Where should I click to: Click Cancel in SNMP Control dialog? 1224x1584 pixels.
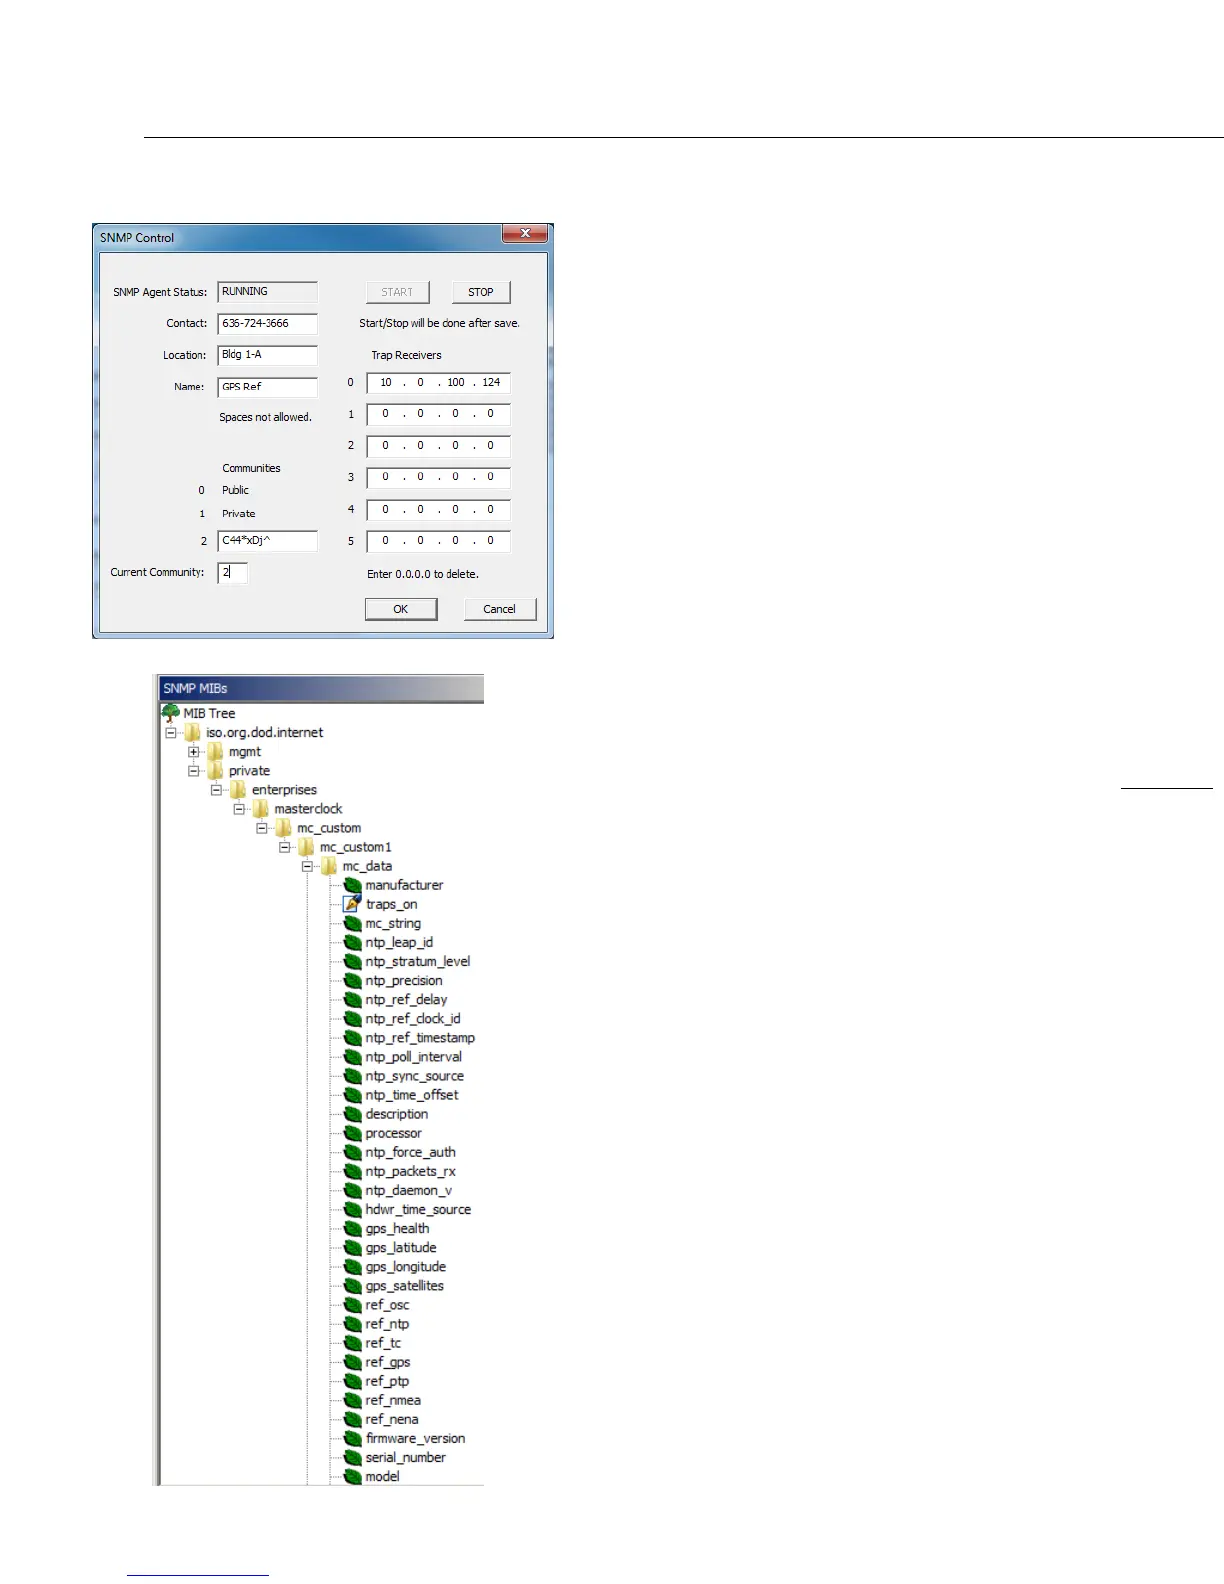(x=500, y=609)
